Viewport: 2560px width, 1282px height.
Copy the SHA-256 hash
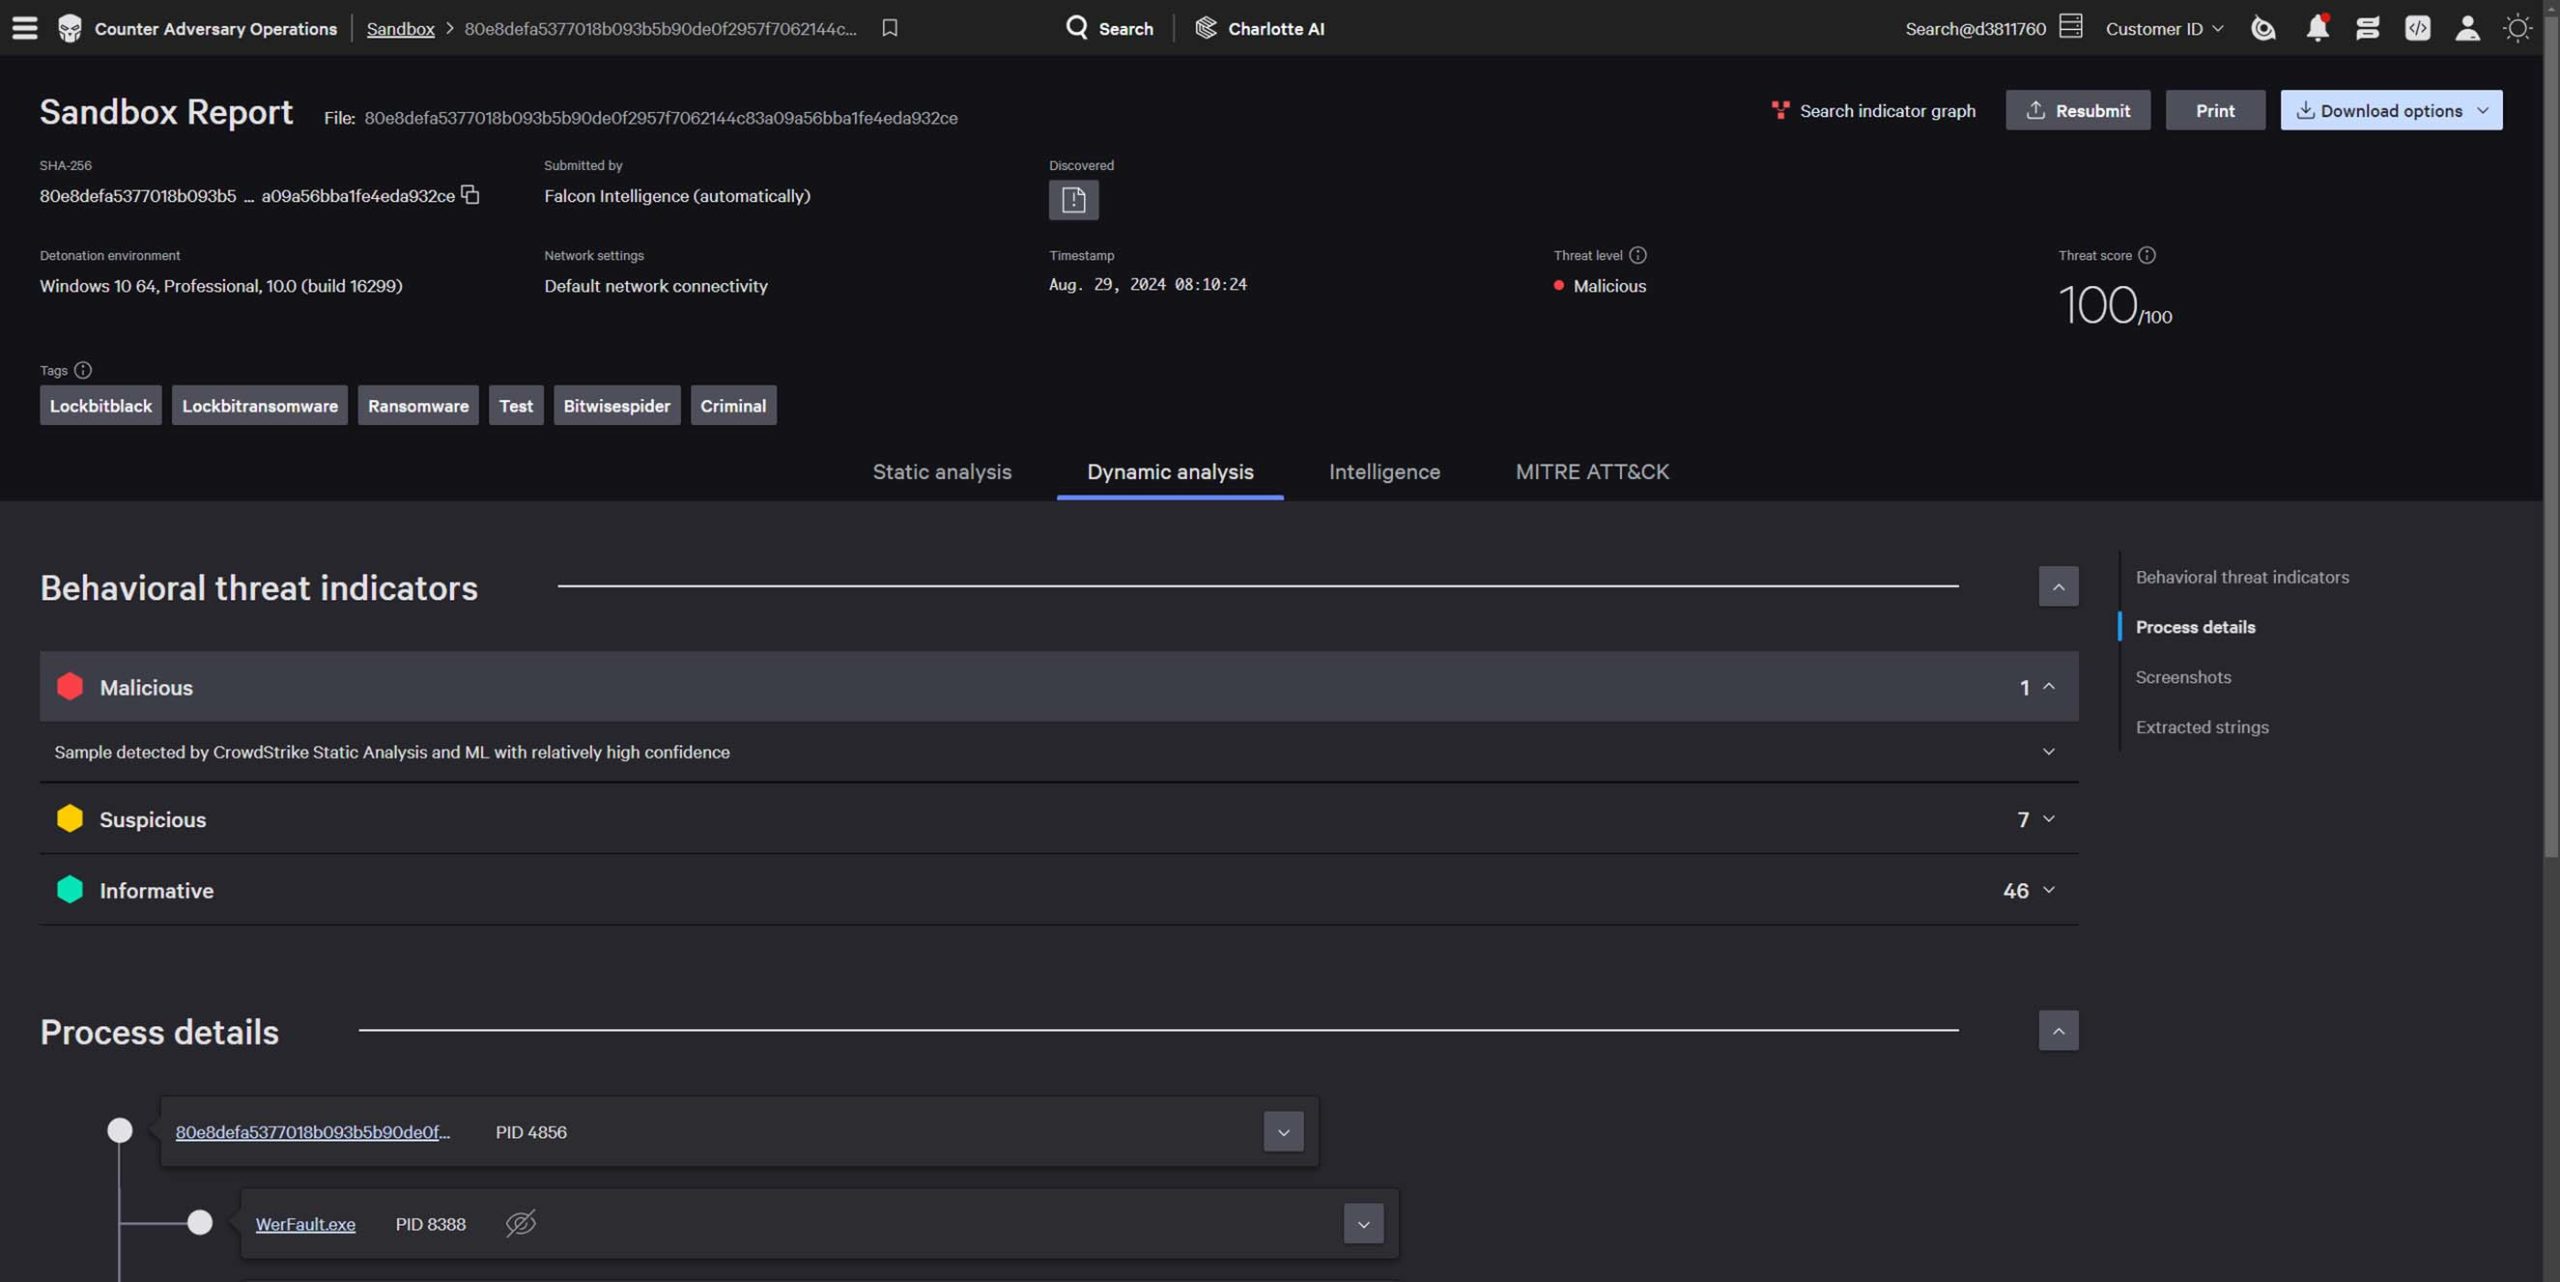pyautogui.click(x=470, y=195)
